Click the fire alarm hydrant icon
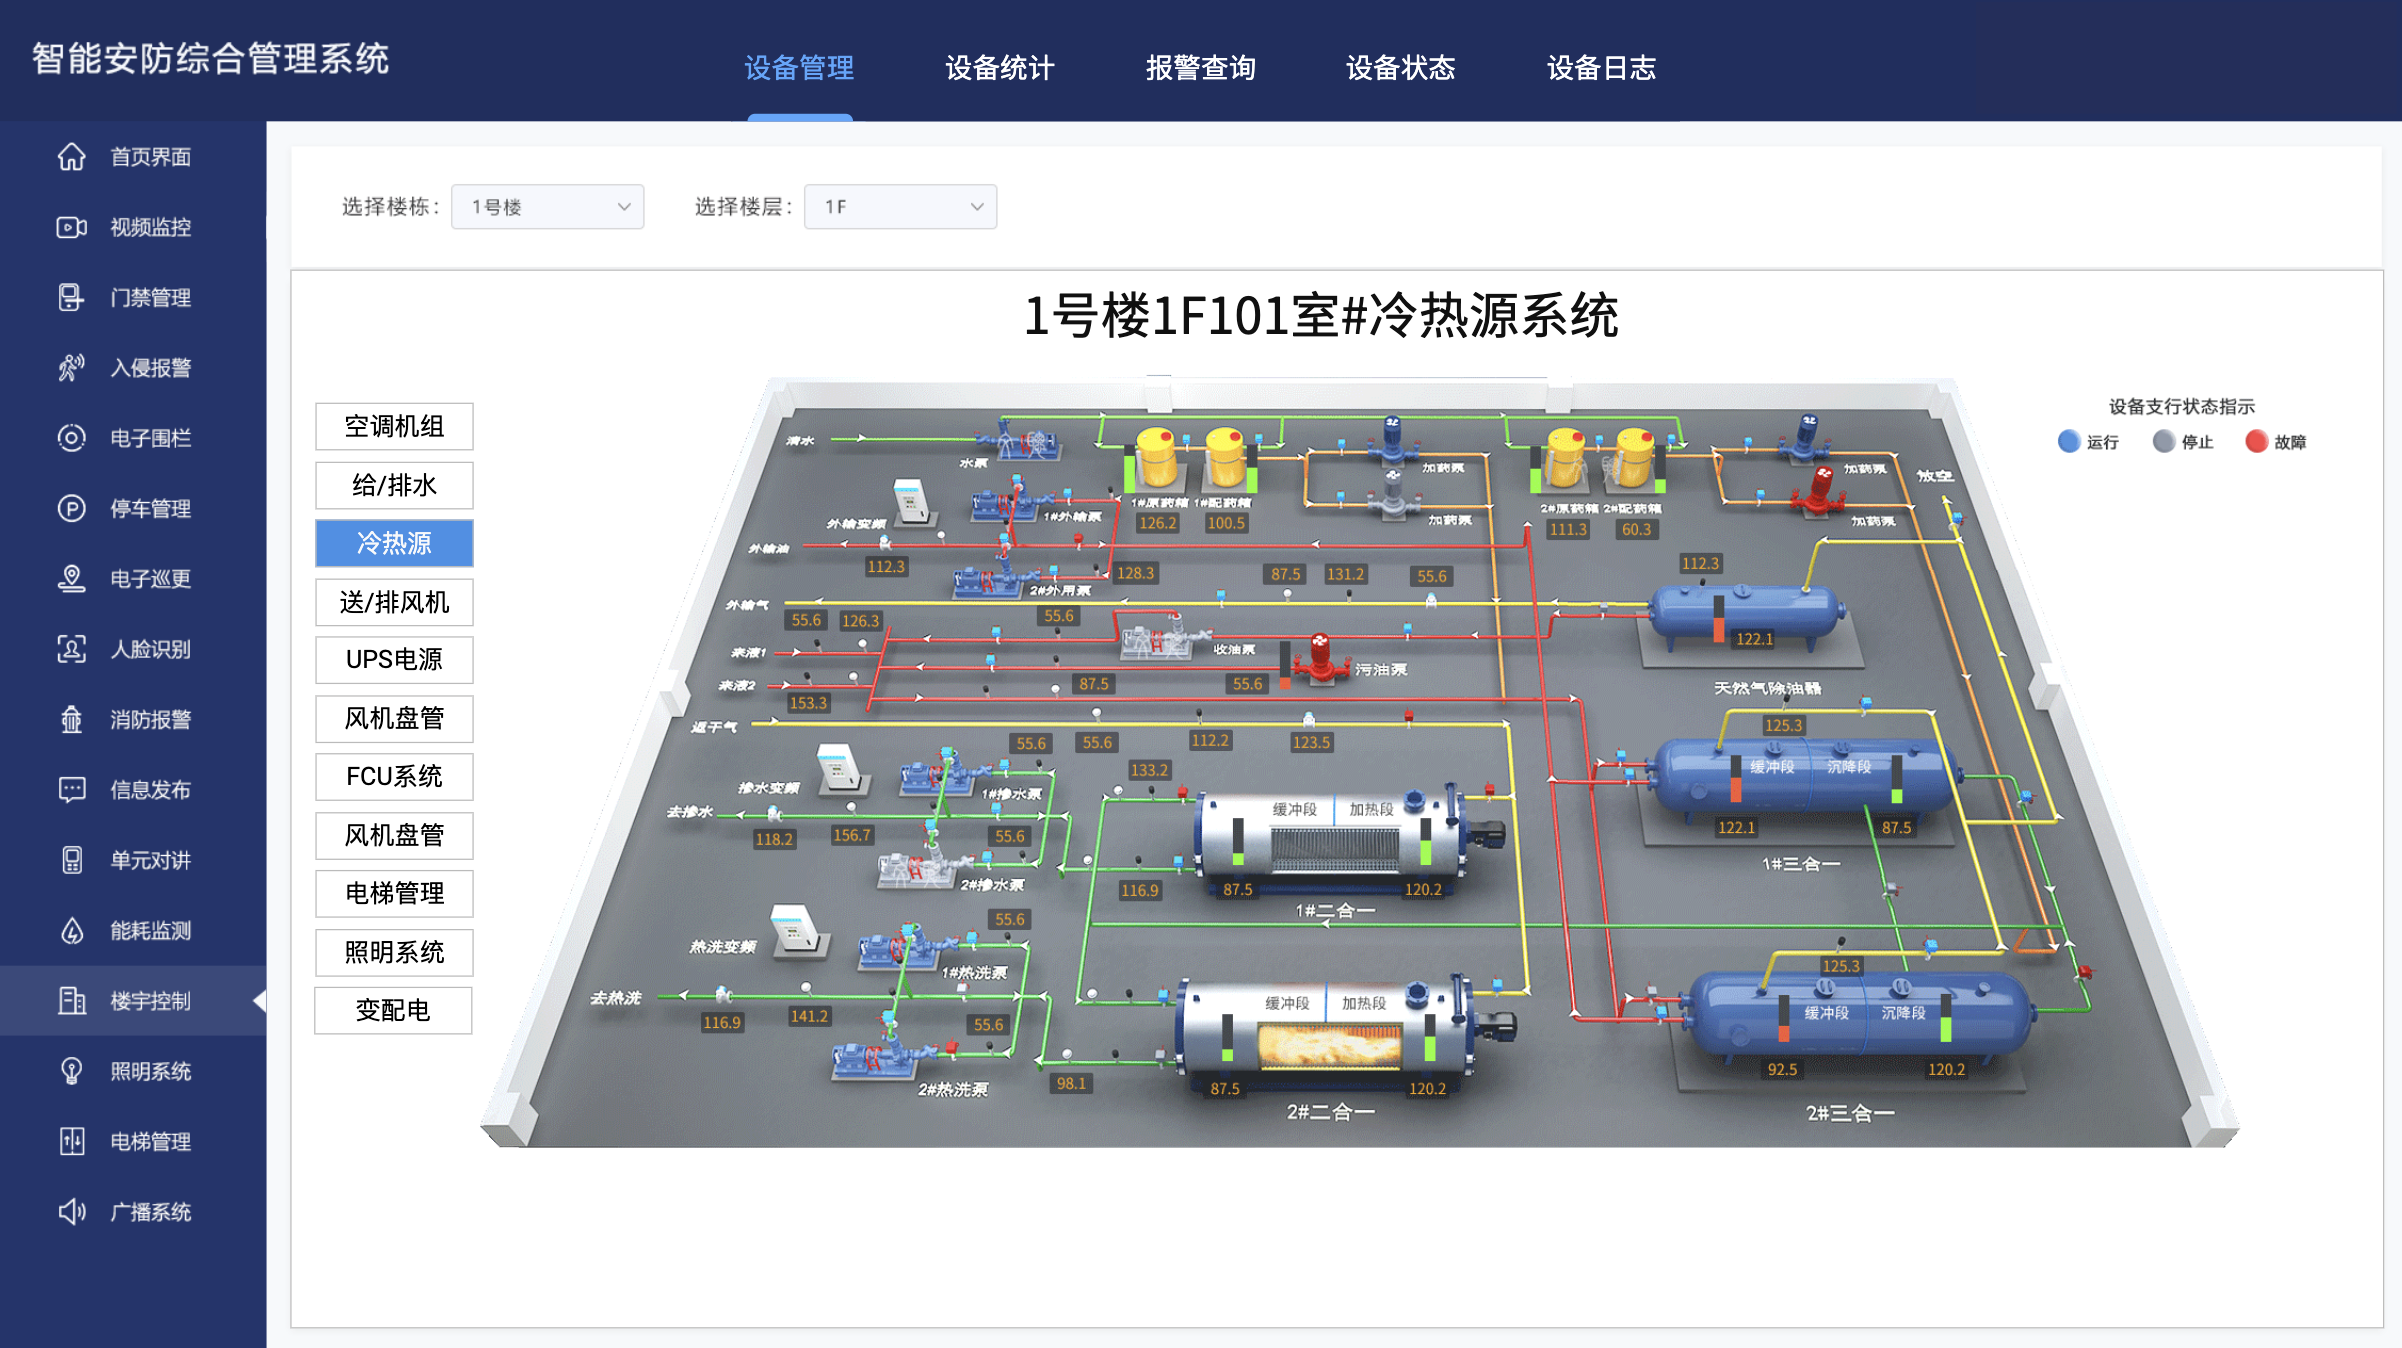Image resolution: width=2402 pixels, height=1348 pixels. [71, 719]
